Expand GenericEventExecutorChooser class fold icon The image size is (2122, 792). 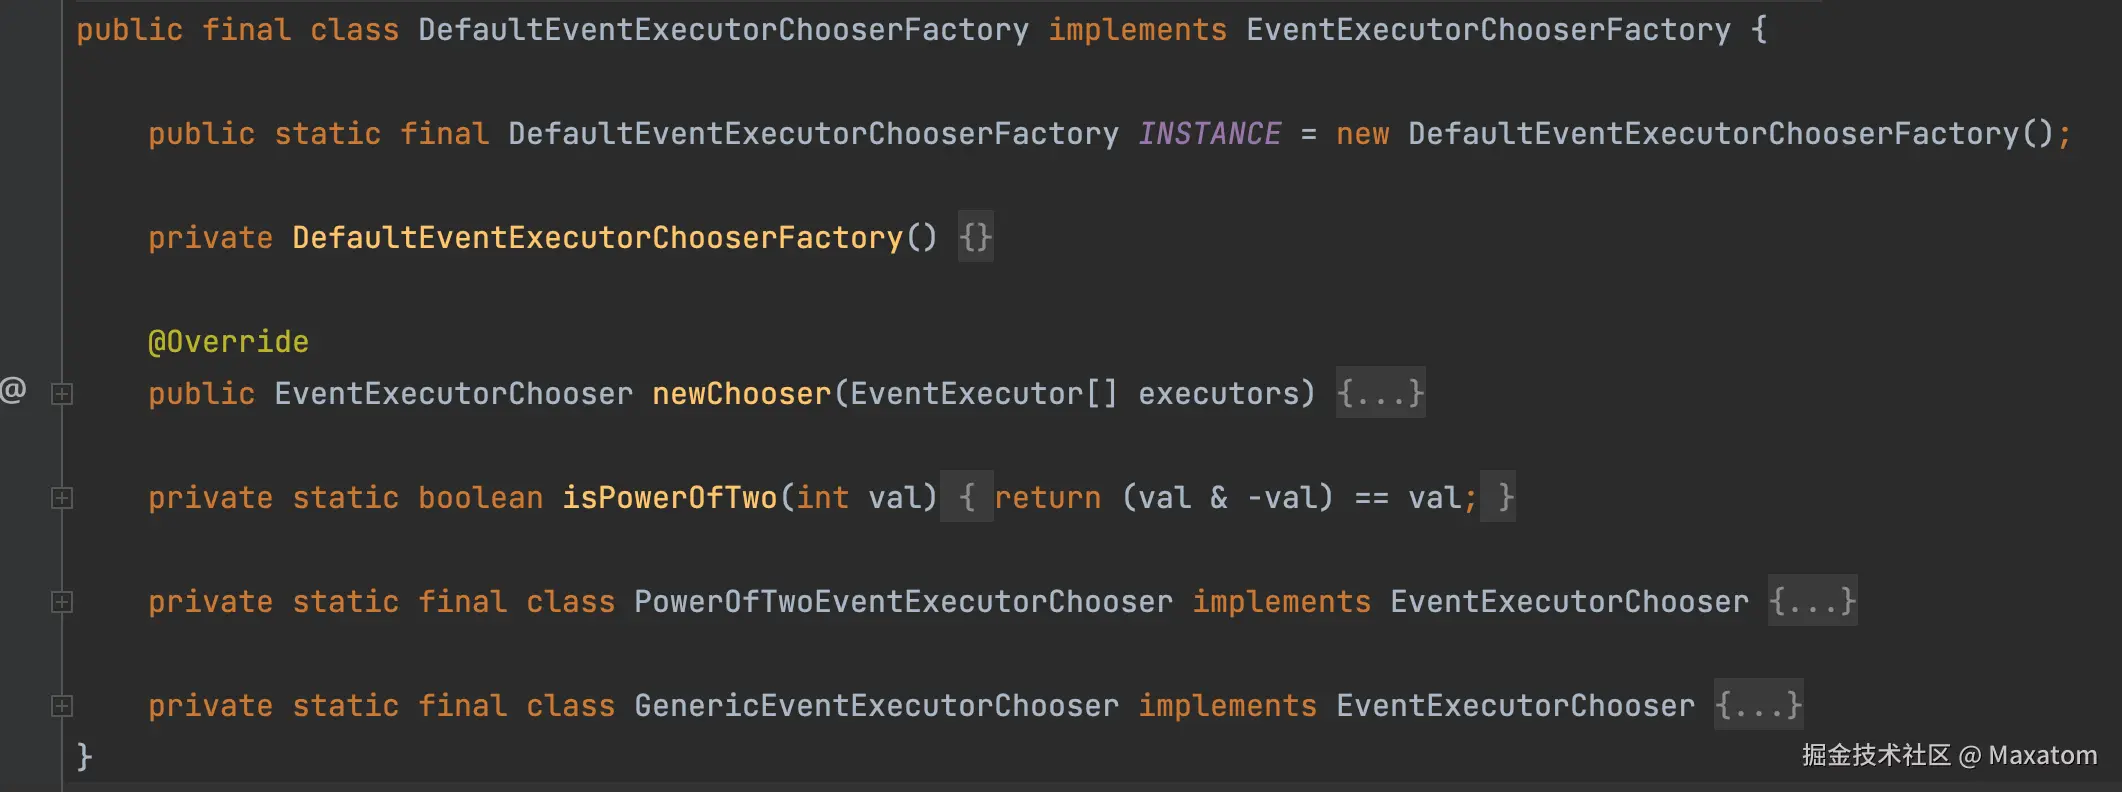point(62,706)
